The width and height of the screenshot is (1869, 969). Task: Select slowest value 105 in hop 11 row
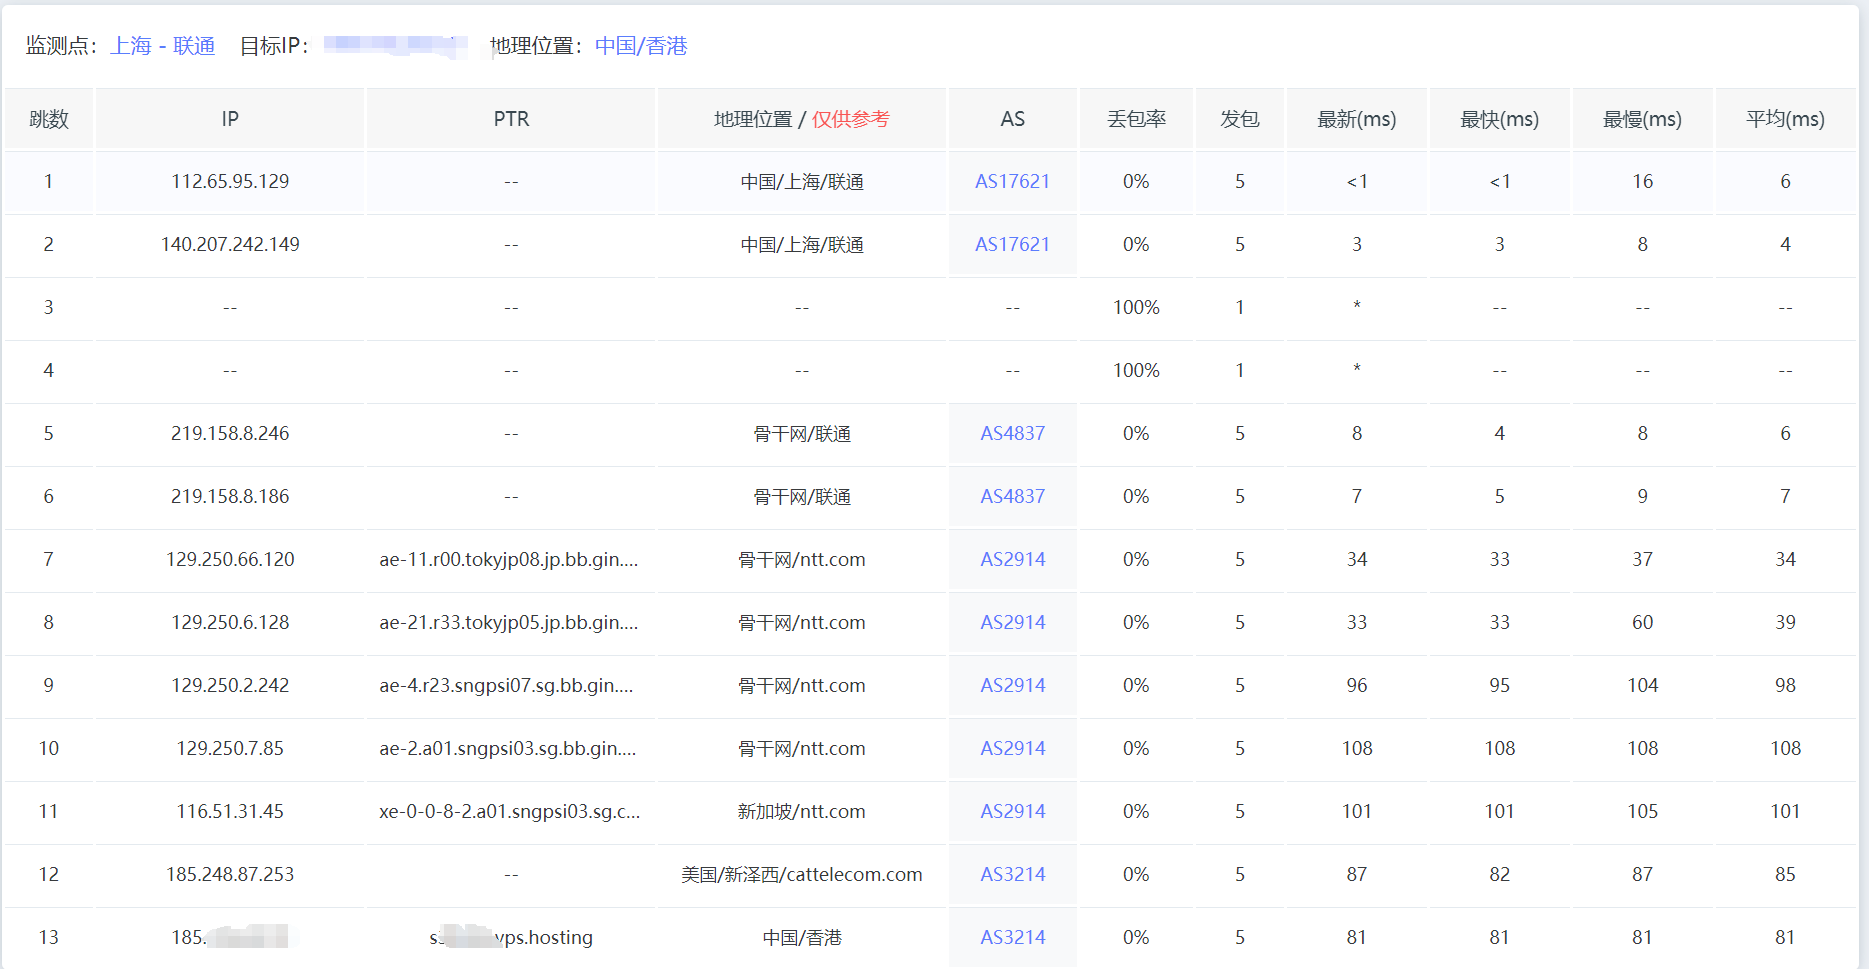pos(1642,811)
